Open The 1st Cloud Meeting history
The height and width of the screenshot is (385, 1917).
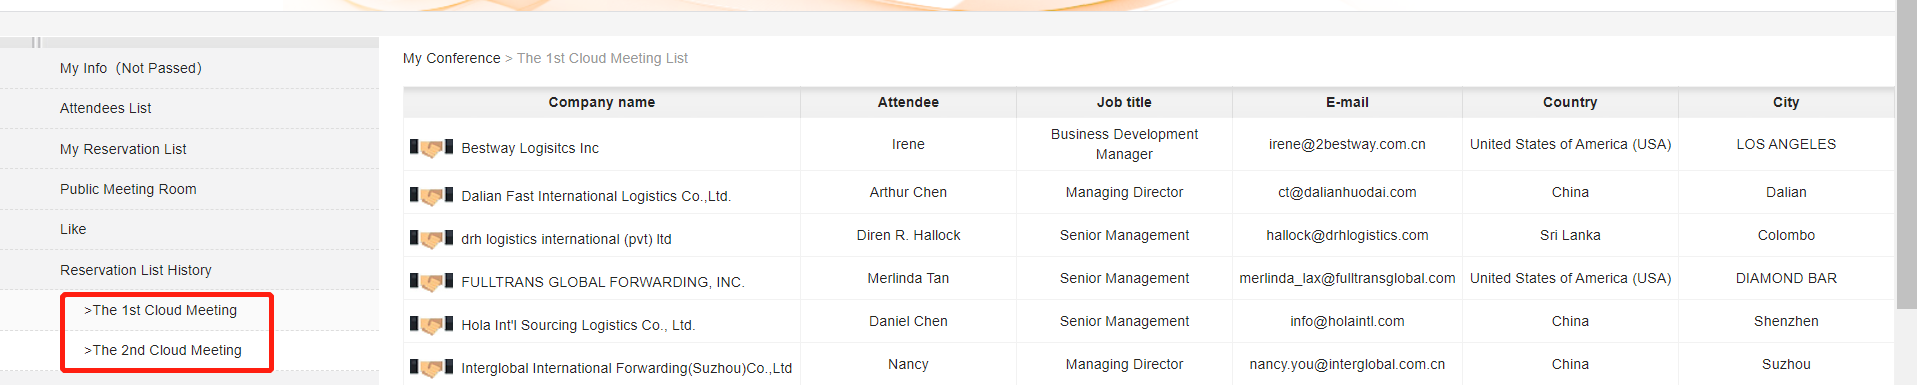[161, 310]
